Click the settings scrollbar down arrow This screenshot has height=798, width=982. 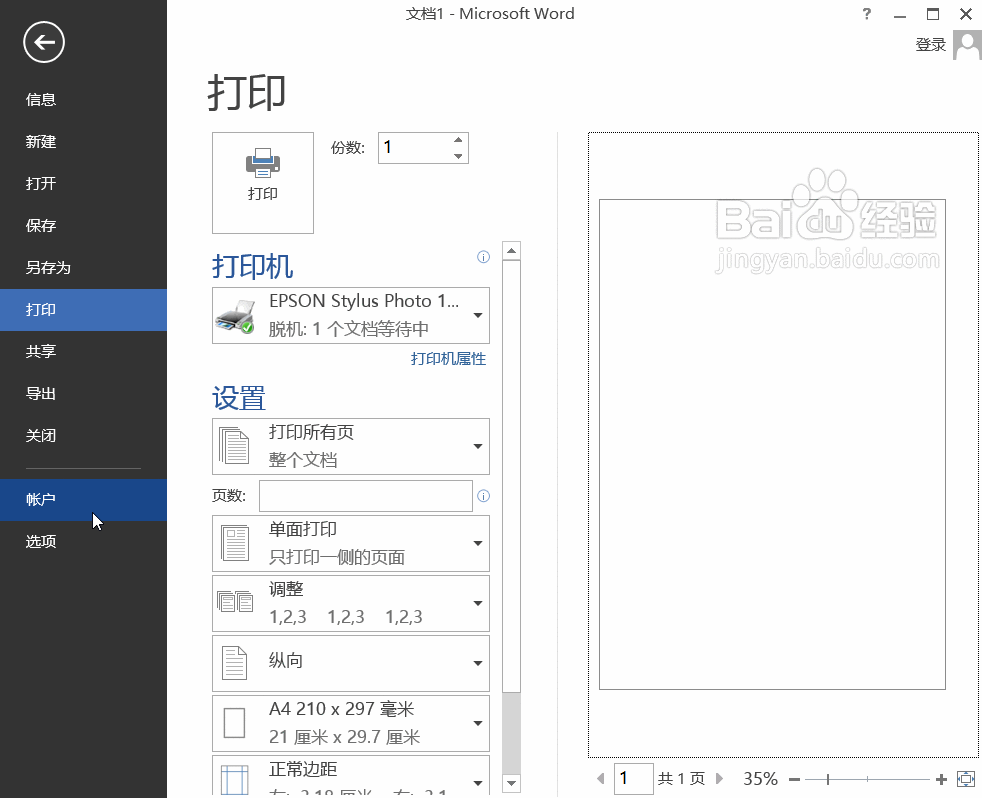pyautogui.click(x=512, y=783)
